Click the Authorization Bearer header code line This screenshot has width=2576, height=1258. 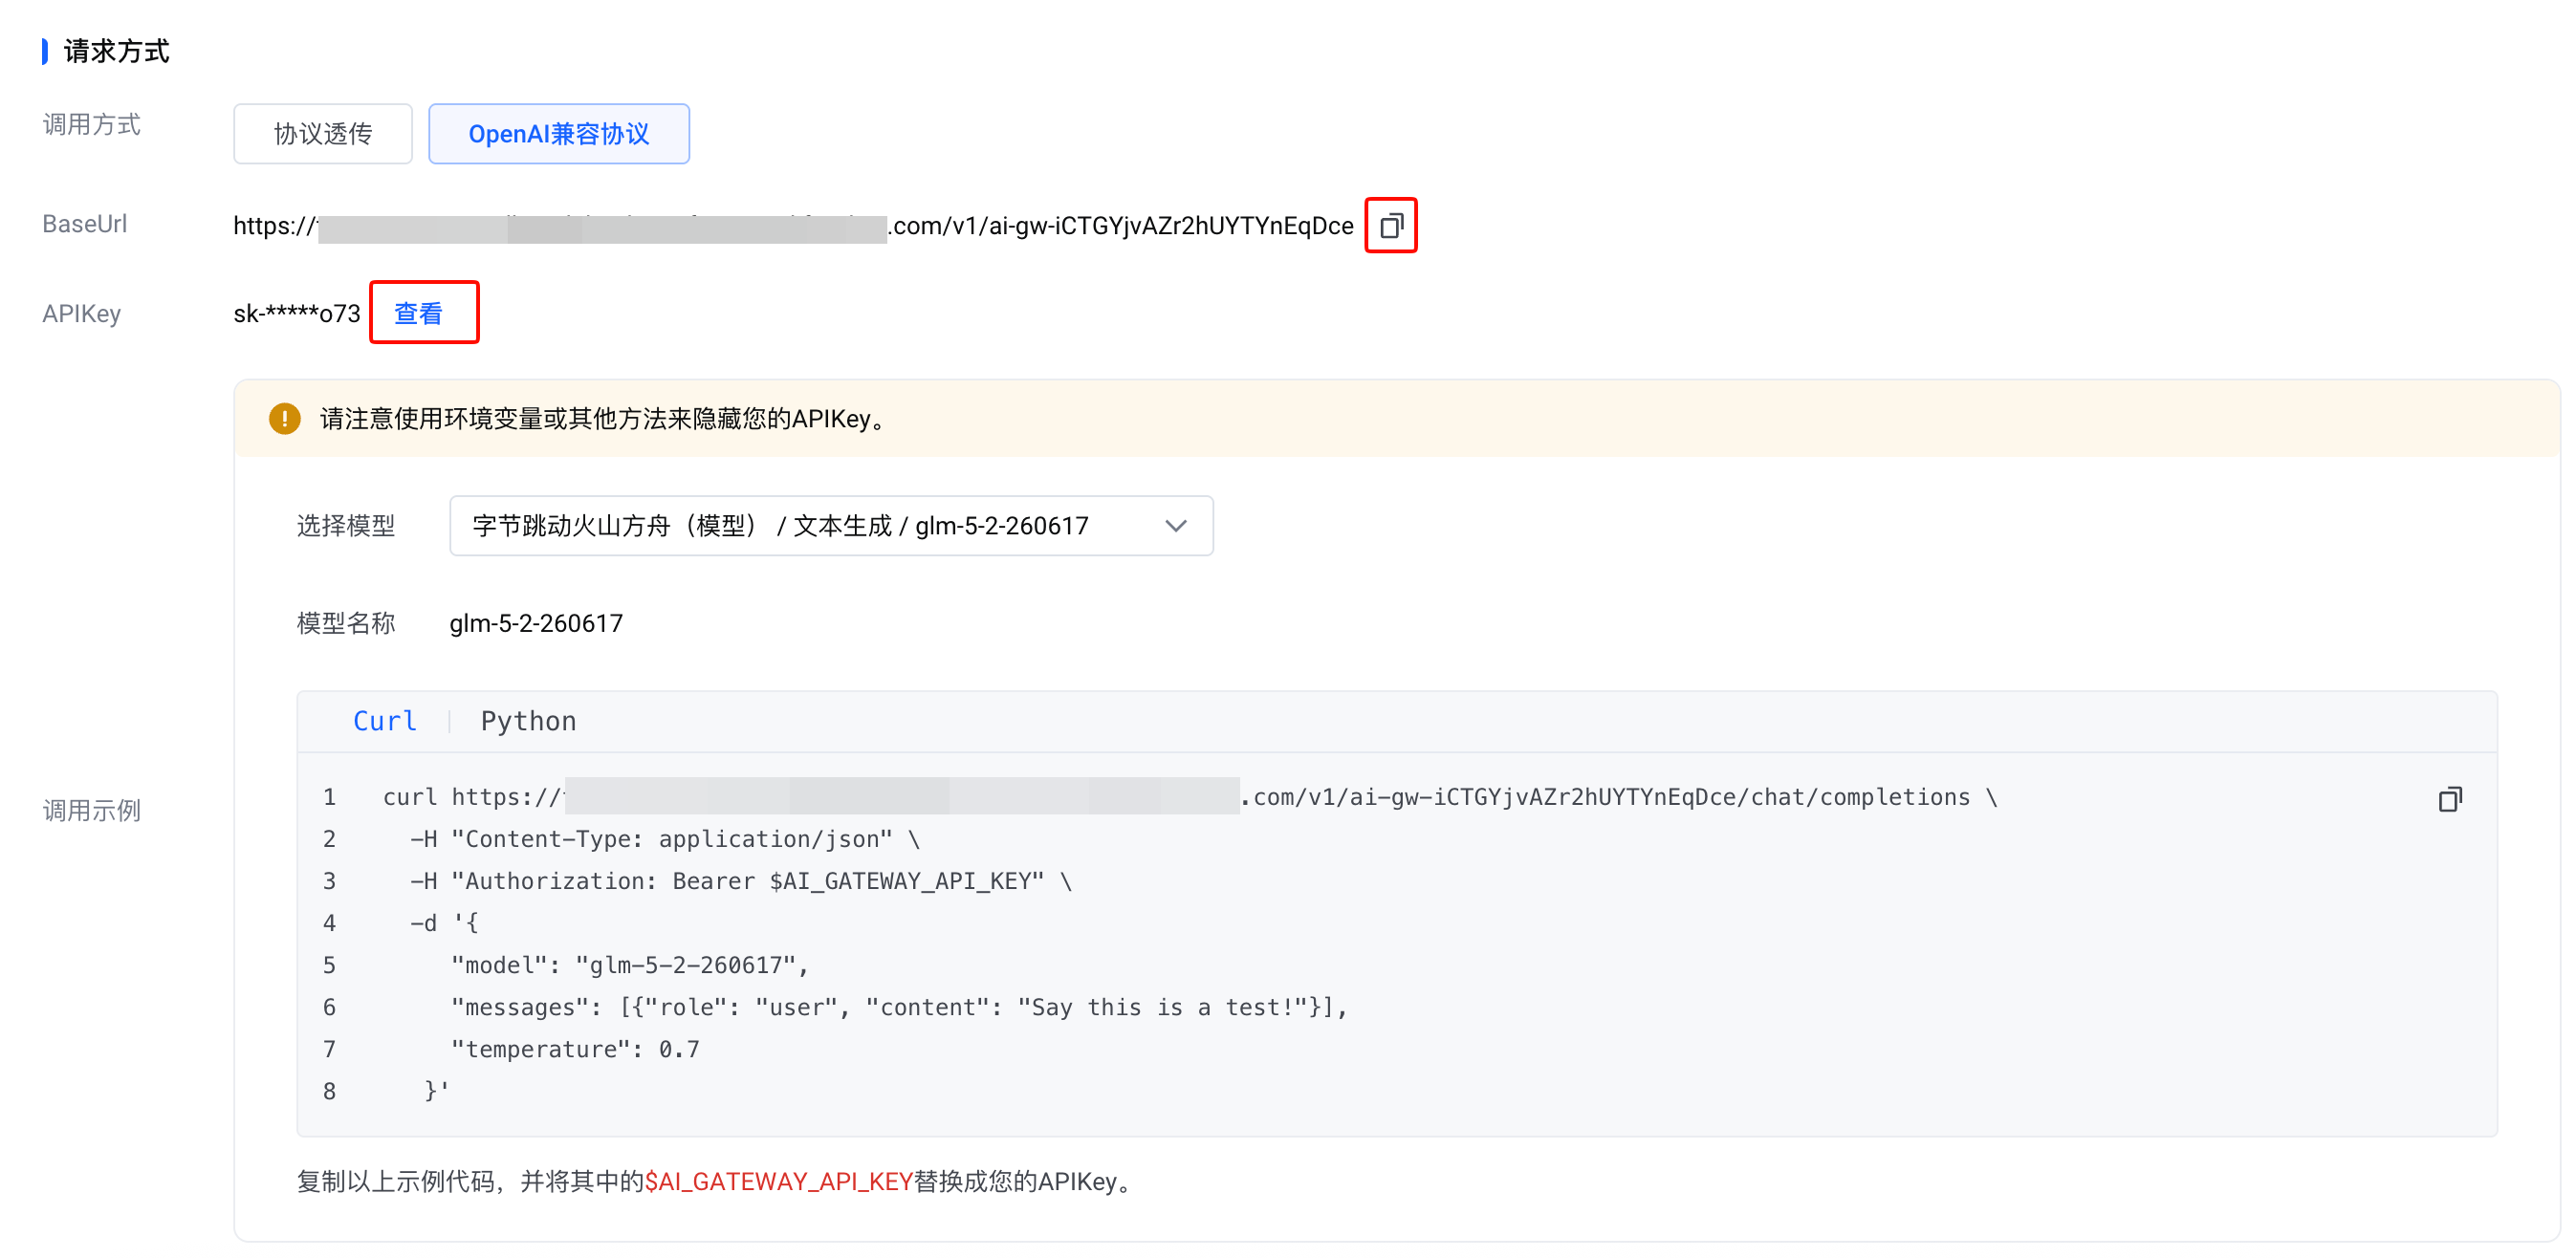pos(741,881)
